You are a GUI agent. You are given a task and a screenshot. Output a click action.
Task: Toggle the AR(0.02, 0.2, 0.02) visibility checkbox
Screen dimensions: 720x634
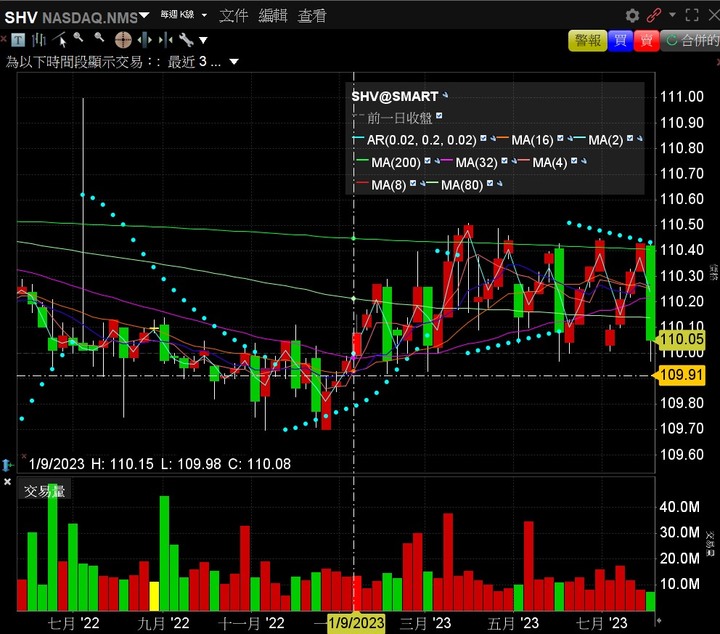[x=483, y=138]
